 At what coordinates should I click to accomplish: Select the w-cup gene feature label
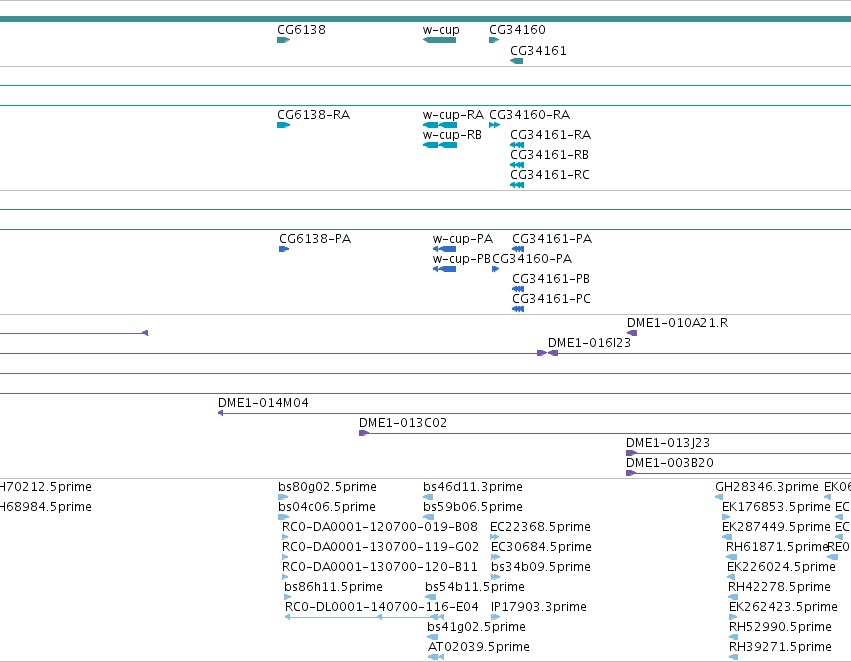(441, 30)
